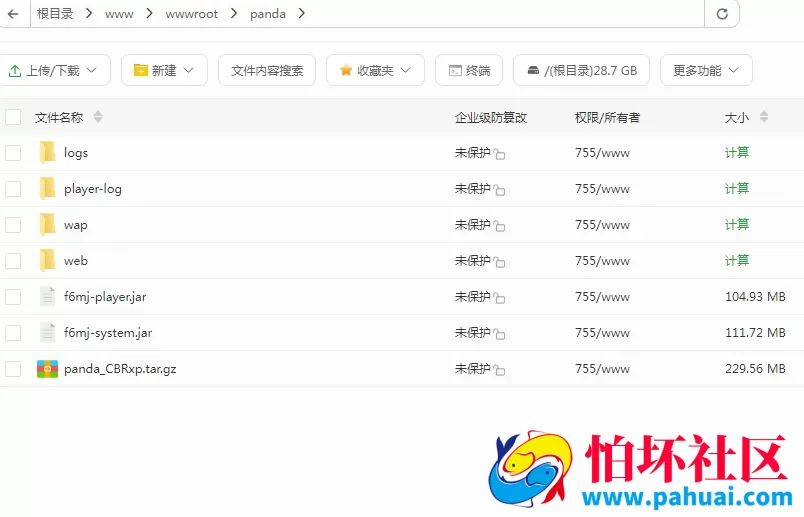Click the f6mj-system.jar file name

point(108,333)
